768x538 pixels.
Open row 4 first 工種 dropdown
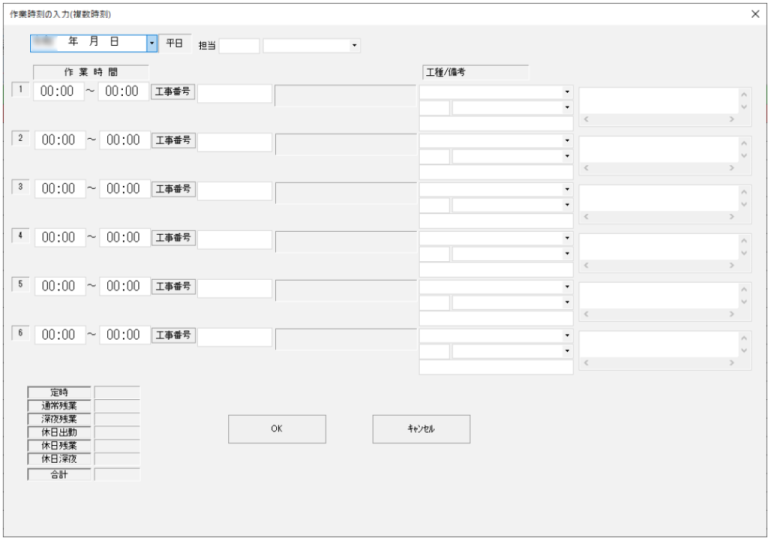pyautogui.click(x=567, y=238)
